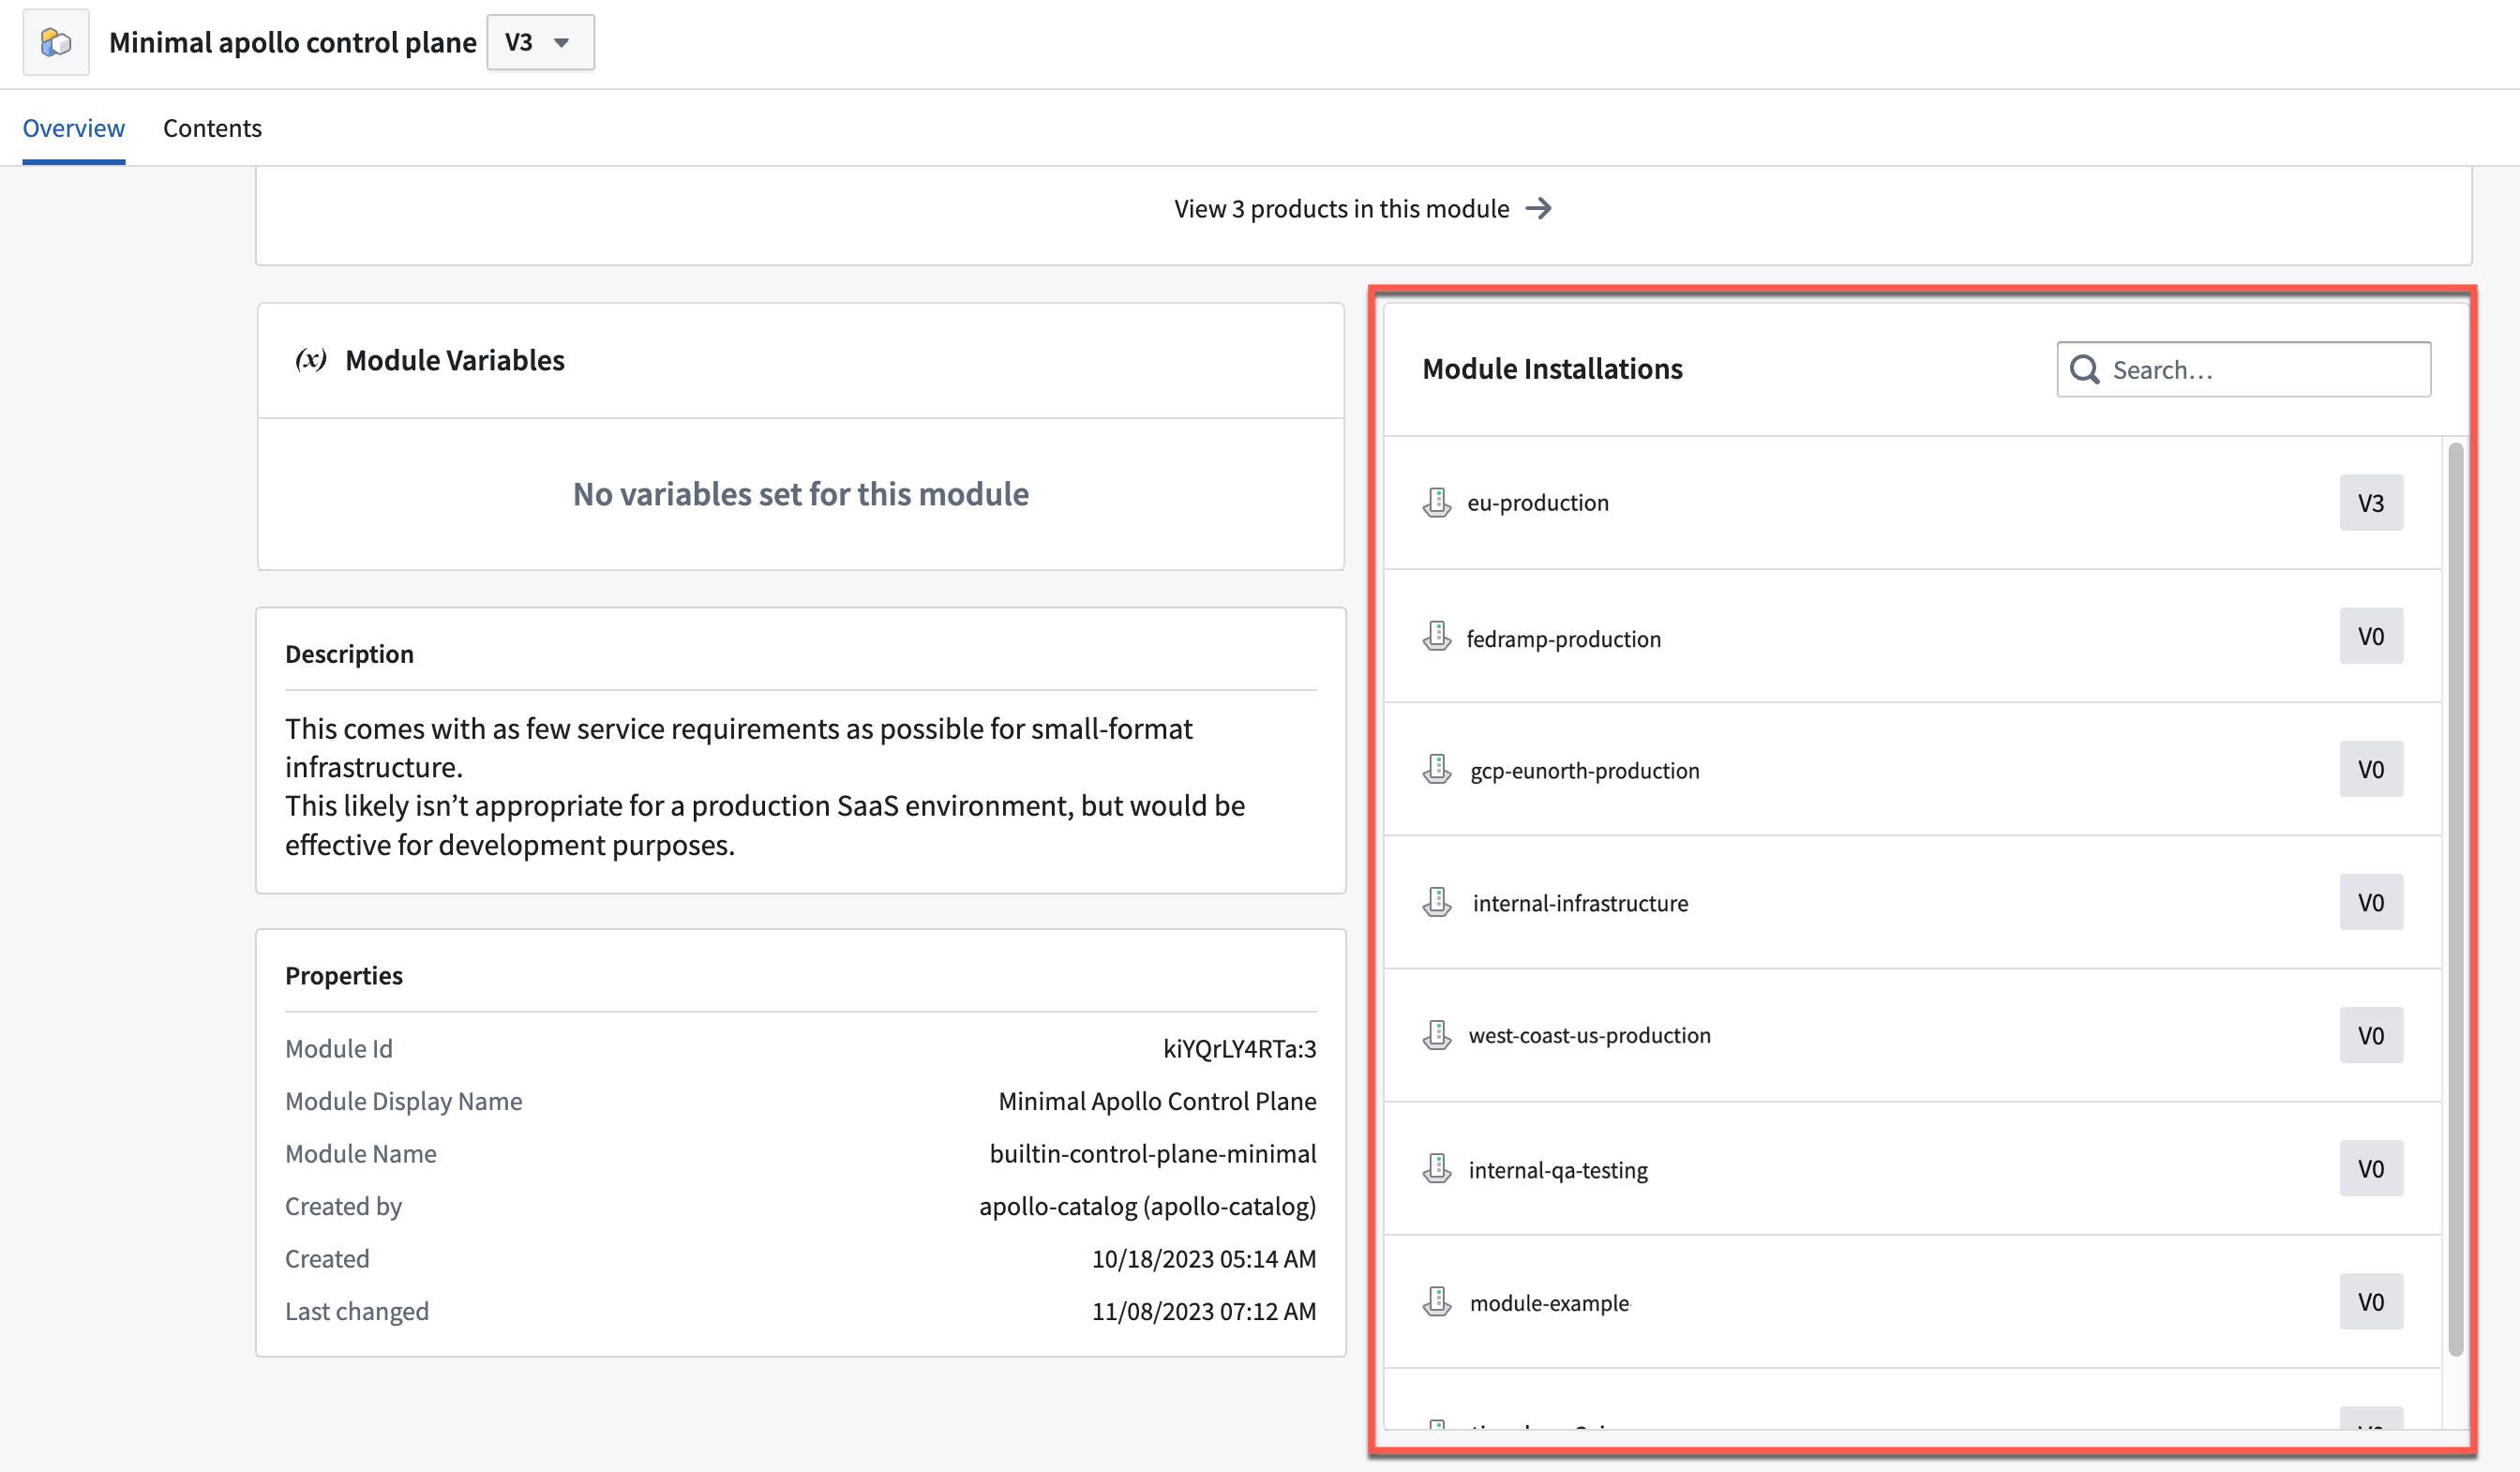Click the arrow next to View 3 products
Screen dimensions: 2520x1472
[x=1538, y=208]
